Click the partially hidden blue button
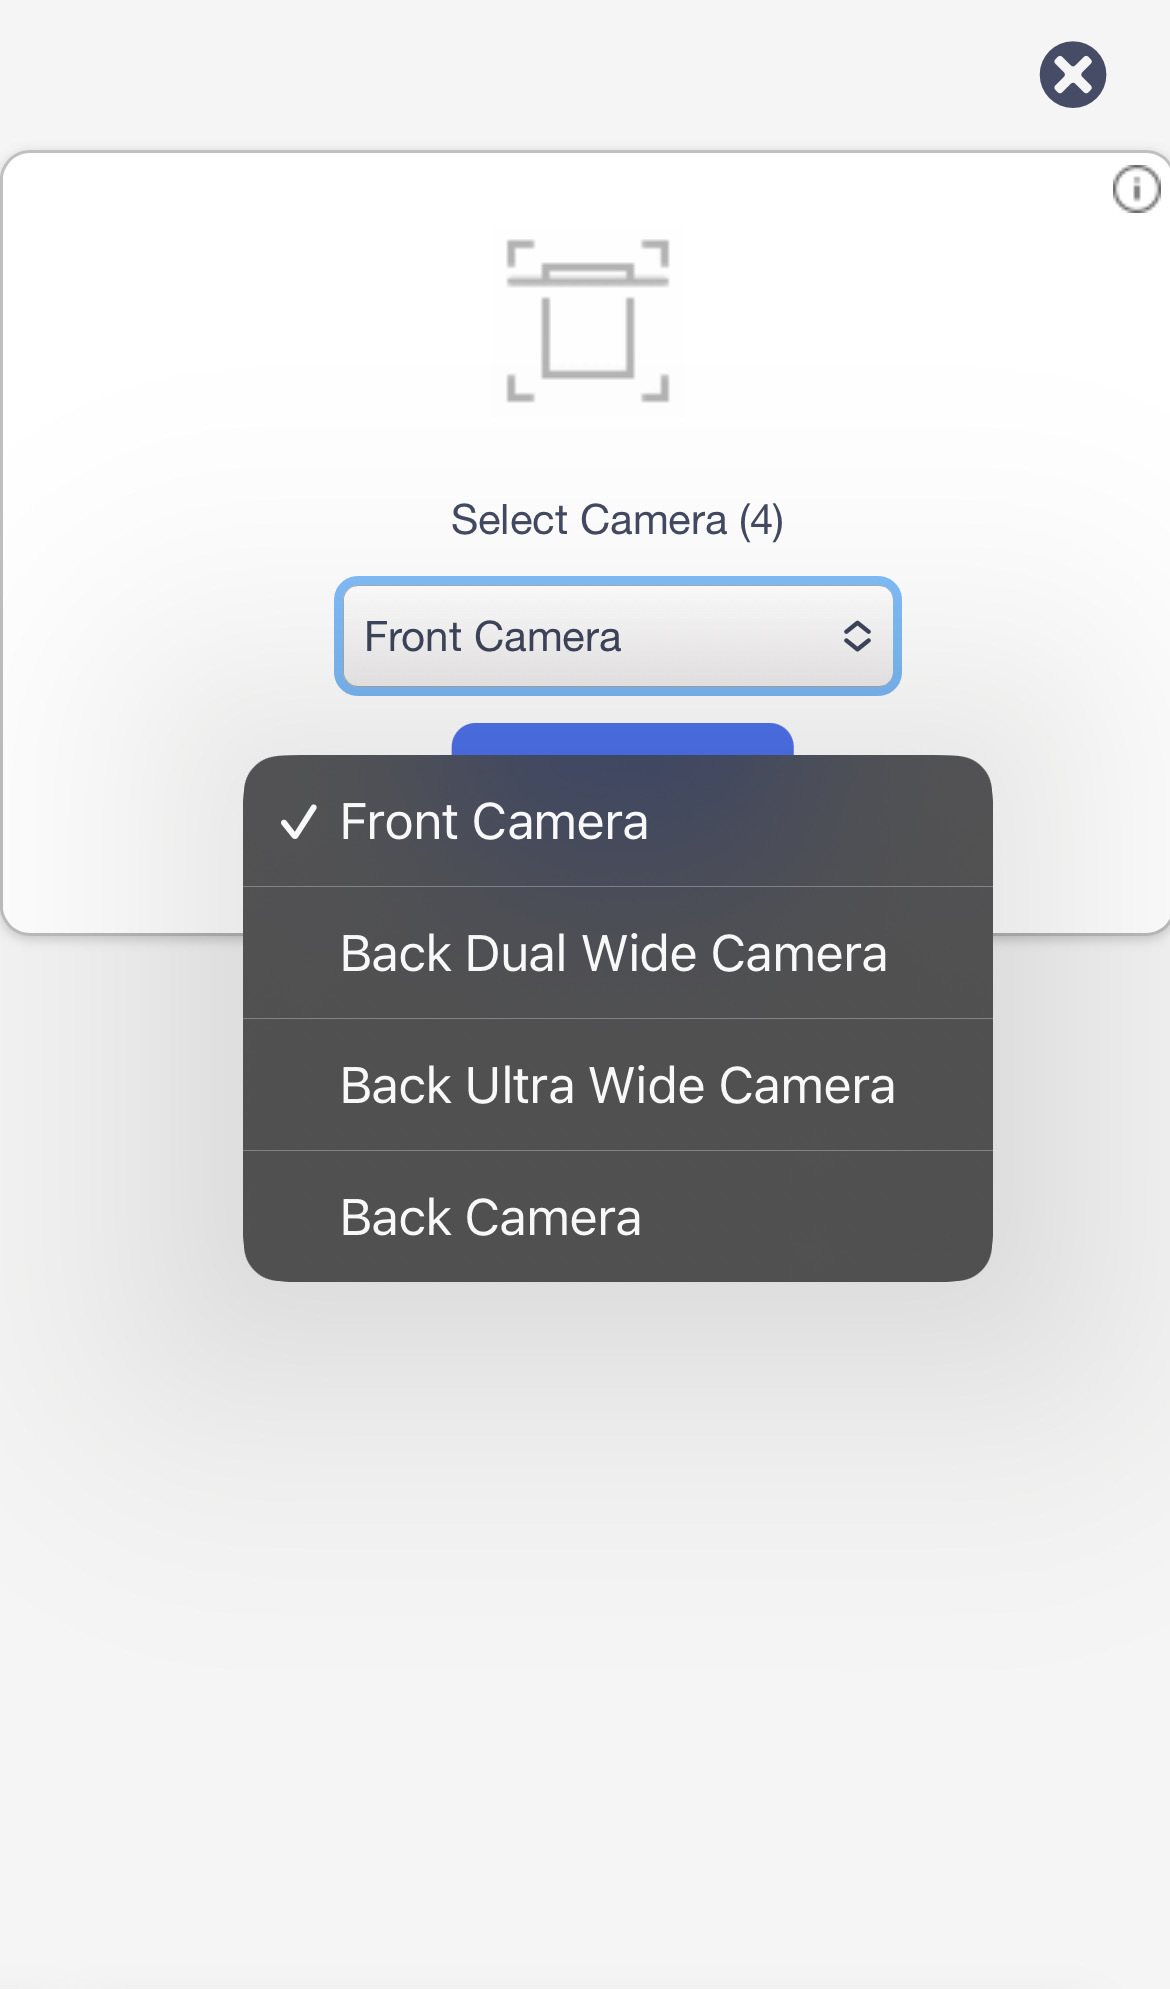Image resolution: width=1170 pixels, height=1989 pixels. 622,739
